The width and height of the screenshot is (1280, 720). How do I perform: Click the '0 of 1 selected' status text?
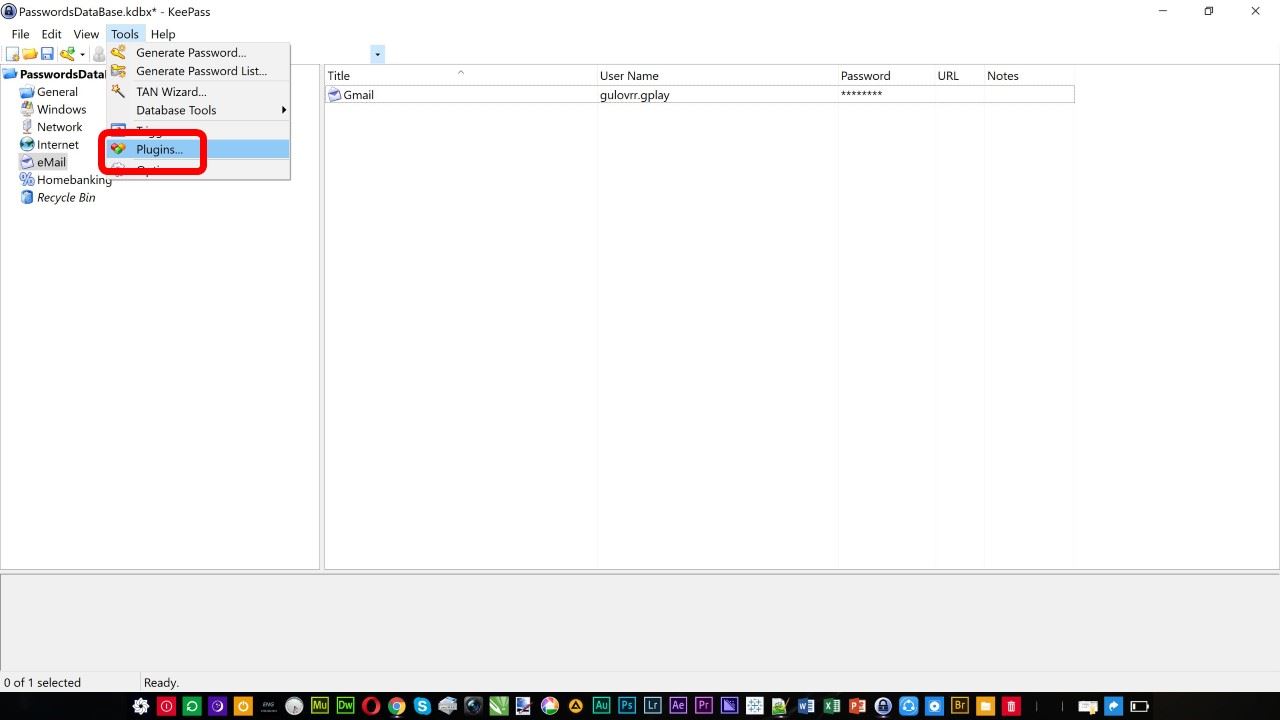(42, 683)
